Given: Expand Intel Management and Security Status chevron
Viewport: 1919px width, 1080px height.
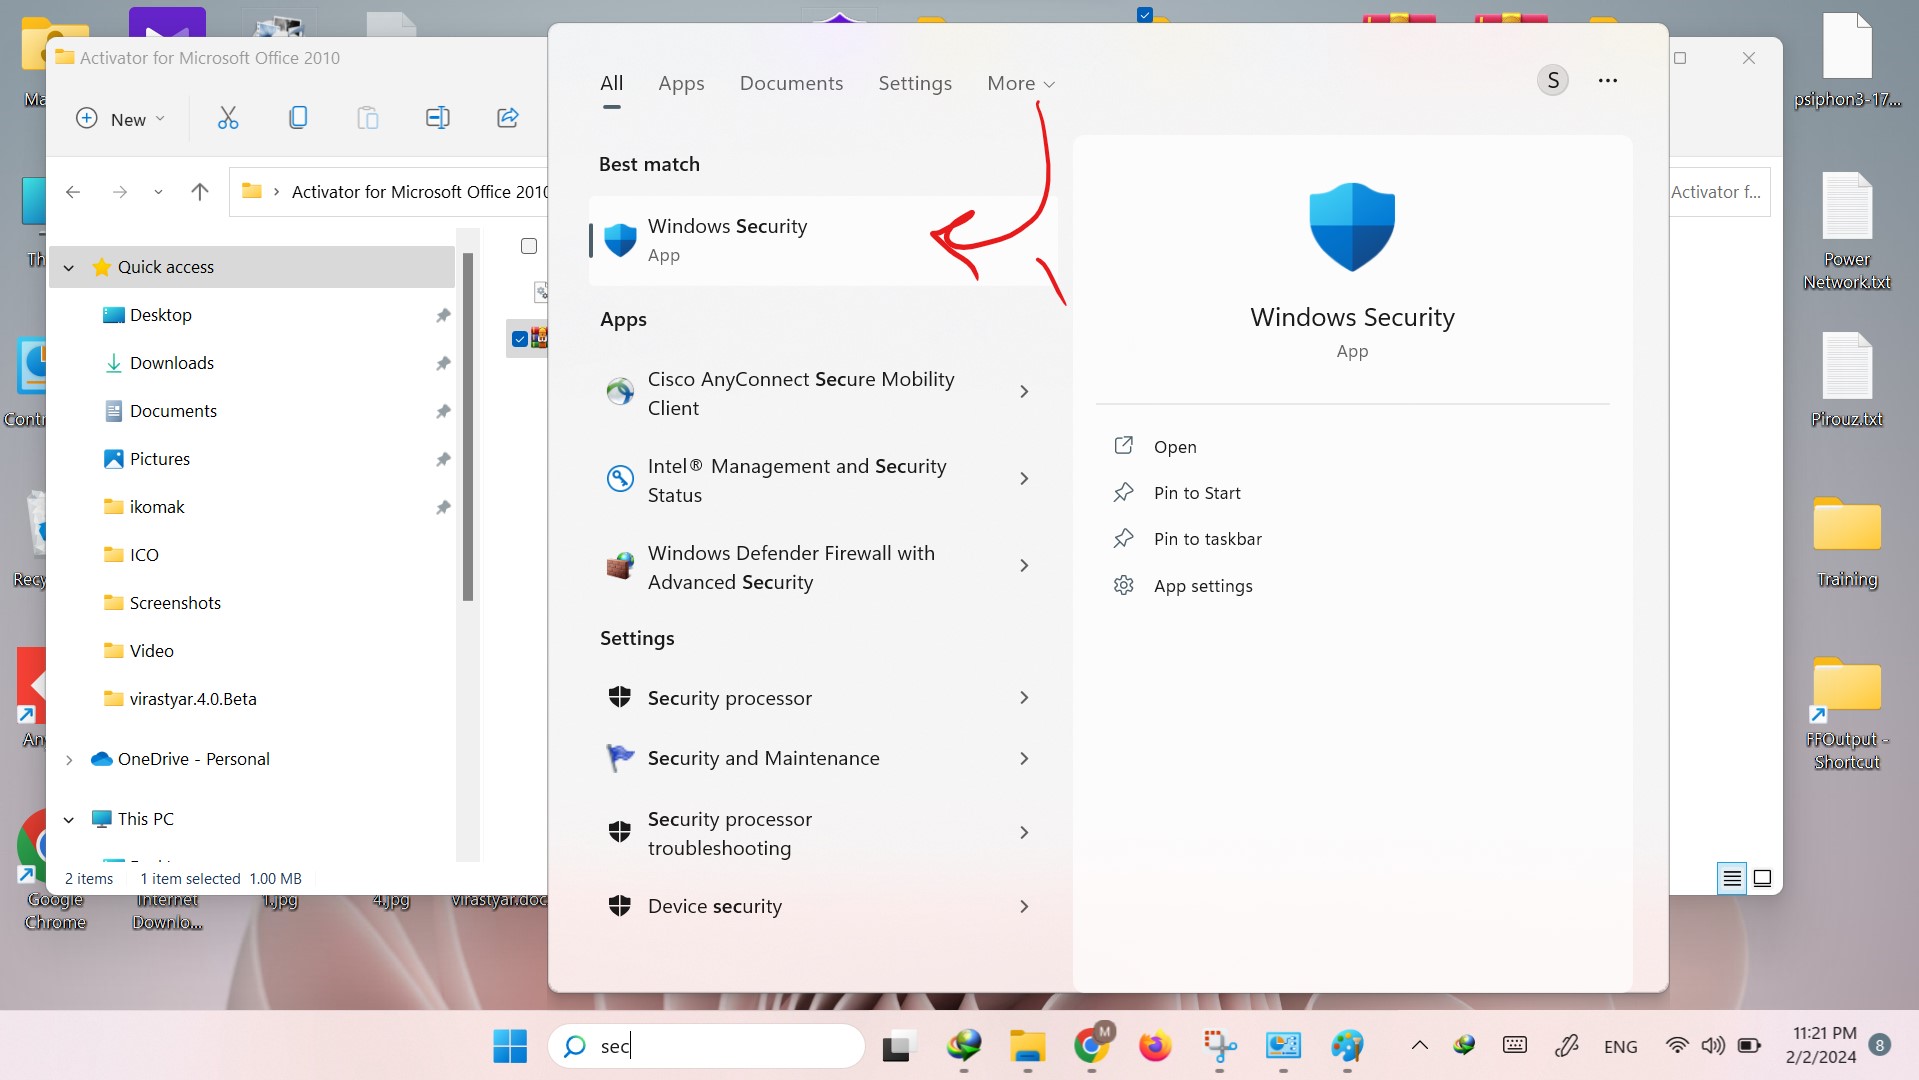Looking at the screenshot, I should click(x=1024, y=479).
